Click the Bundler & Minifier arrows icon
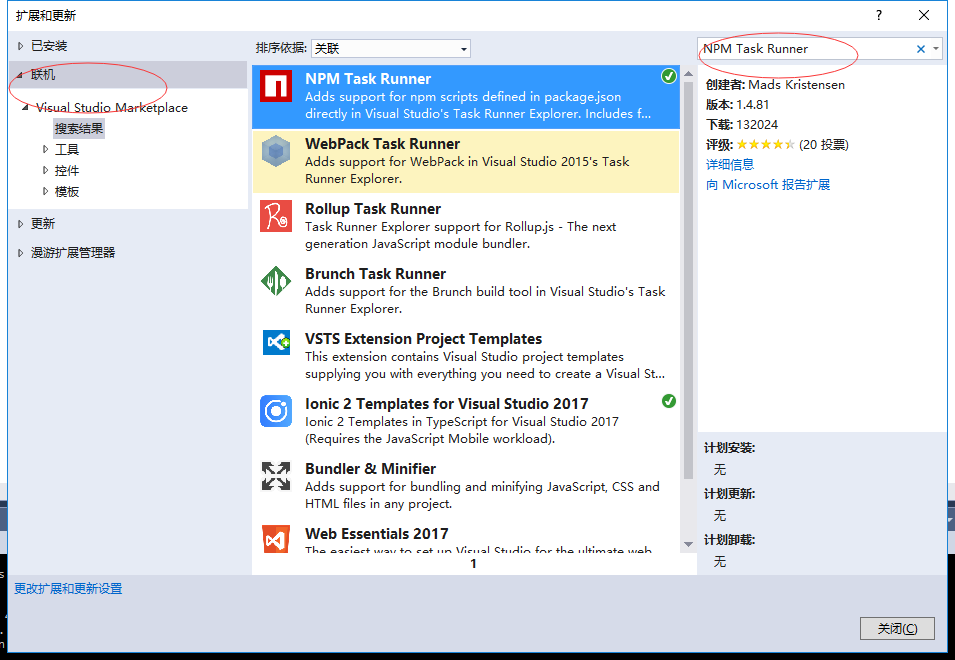The width and height of the screenshot is (955, 660). (276, 476)
